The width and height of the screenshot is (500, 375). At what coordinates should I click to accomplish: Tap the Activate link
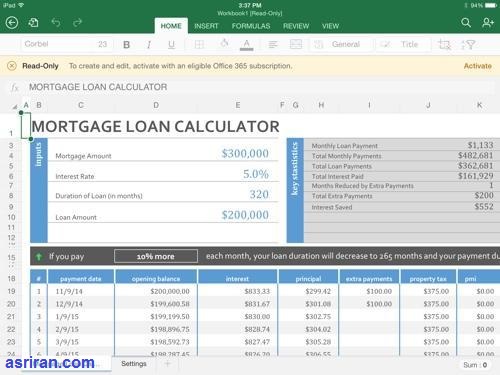point(478,66)
